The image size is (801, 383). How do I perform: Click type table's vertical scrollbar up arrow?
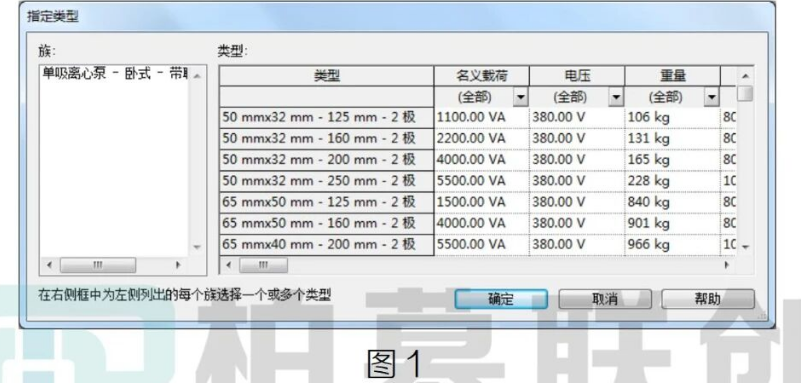click(x=745, y=77)
